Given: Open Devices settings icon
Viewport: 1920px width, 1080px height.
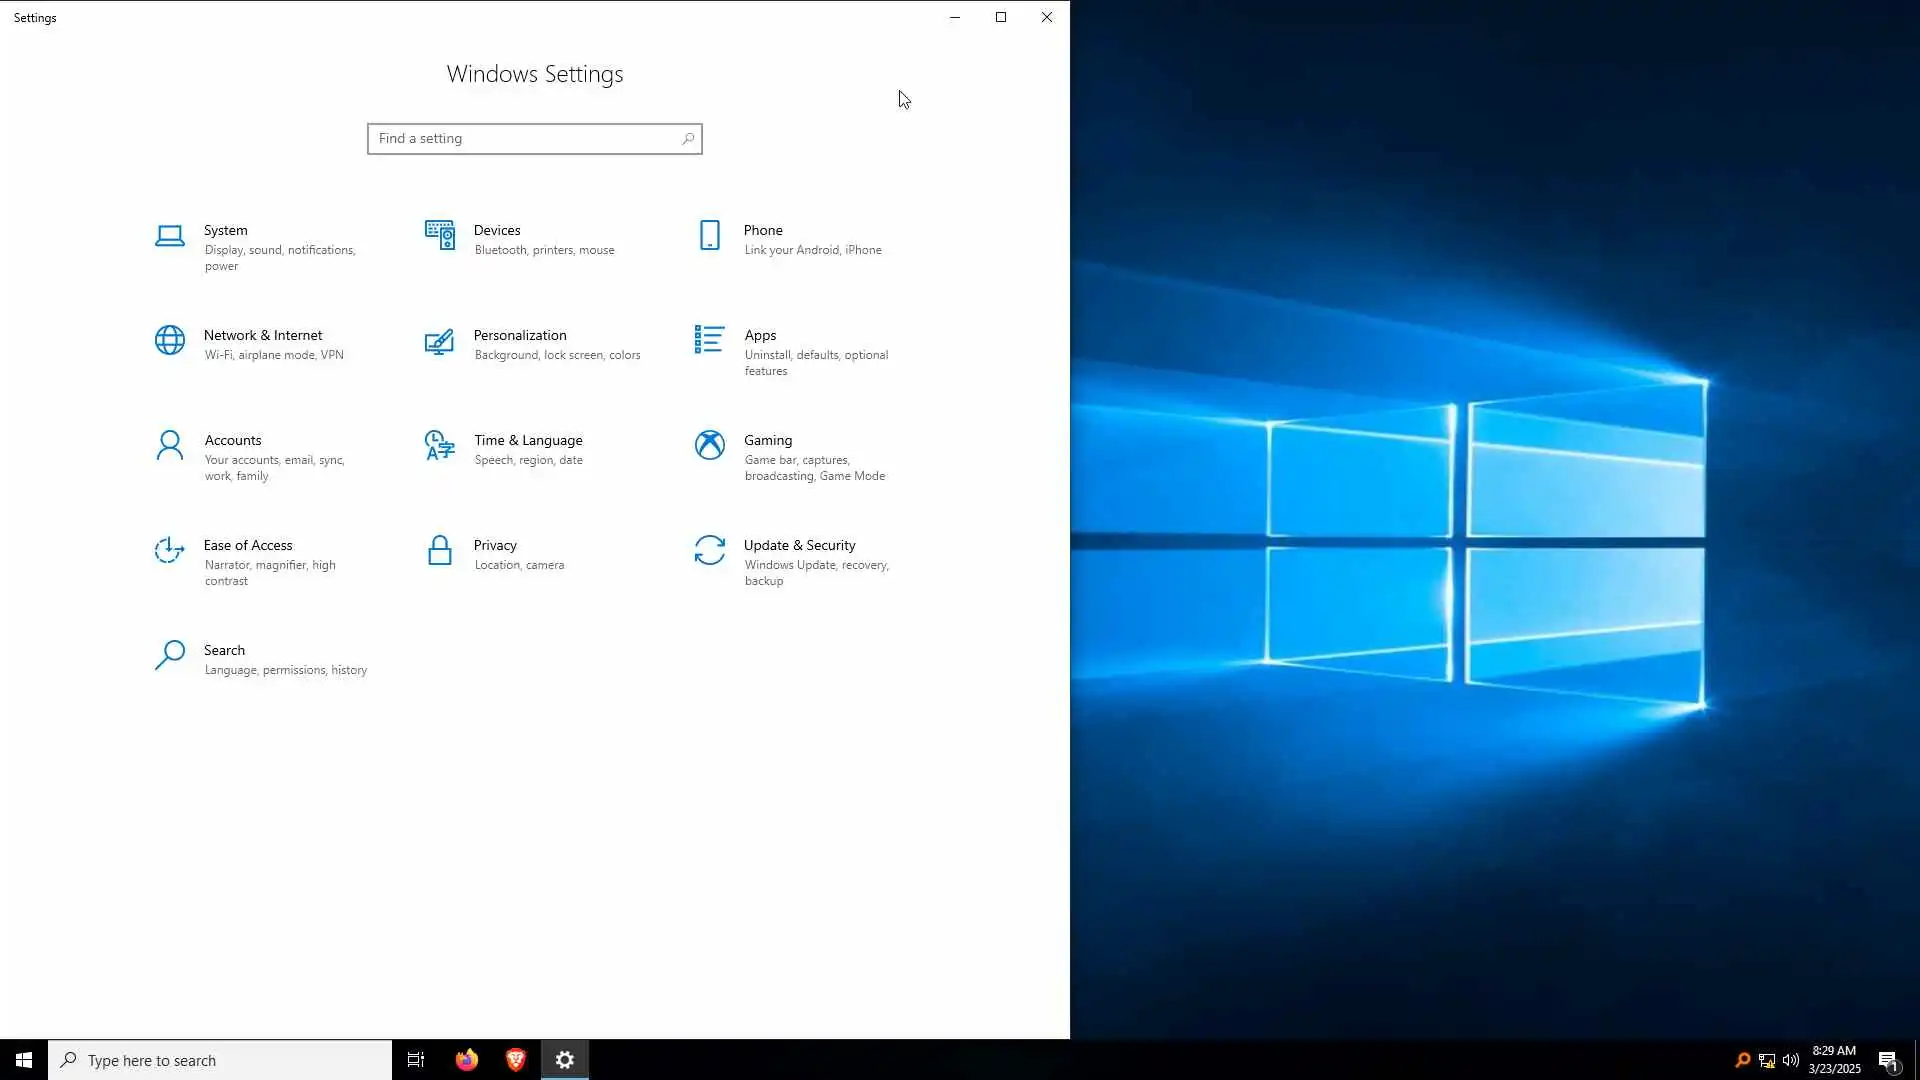Looking at the screenshot, I should point(440,236).
